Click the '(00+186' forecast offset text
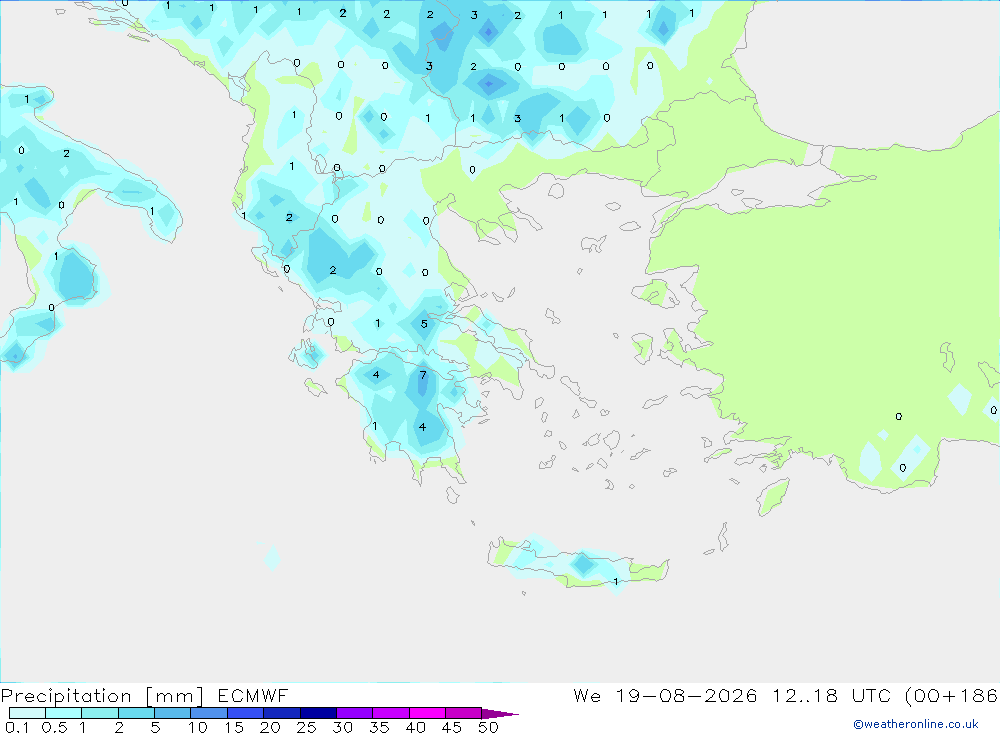 point(952,696)
